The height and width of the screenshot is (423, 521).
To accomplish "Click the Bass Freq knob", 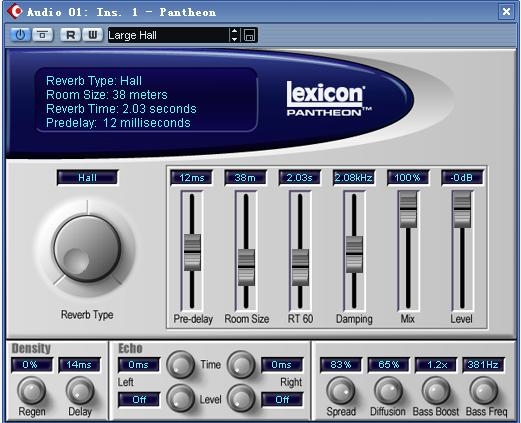I will pos(484,391).
